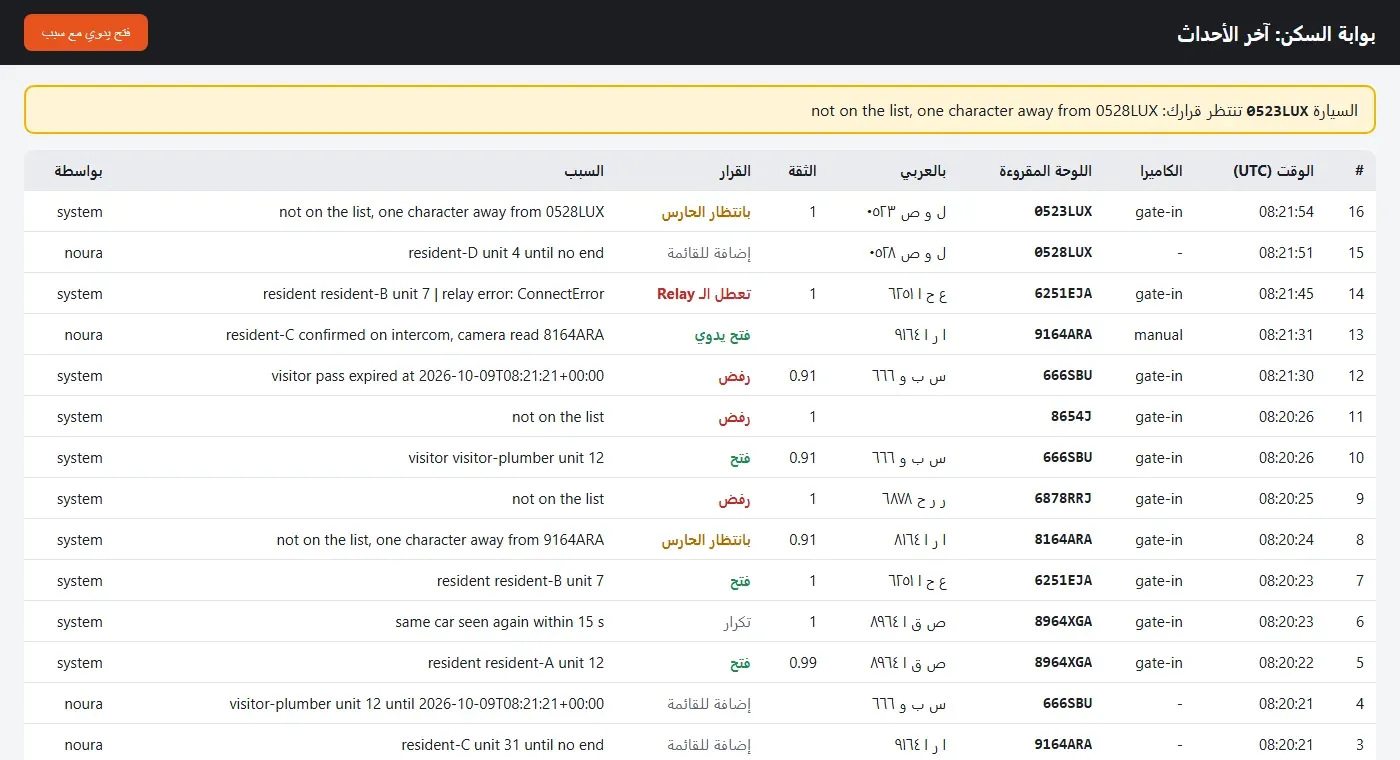
Task: Select the "visitor-plumber unit 12 until" reason in row 4
Action: (417, 704)
